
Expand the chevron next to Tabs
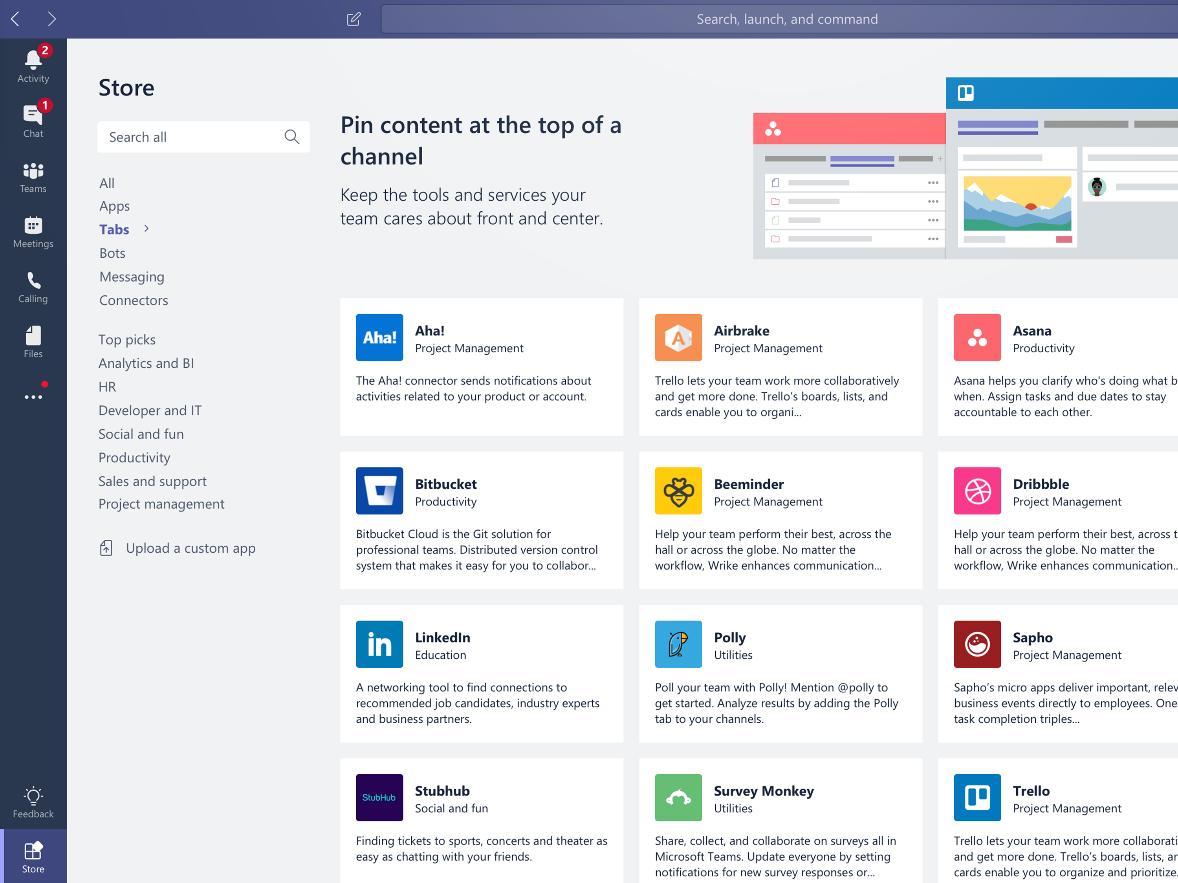(x=146, y=228)
